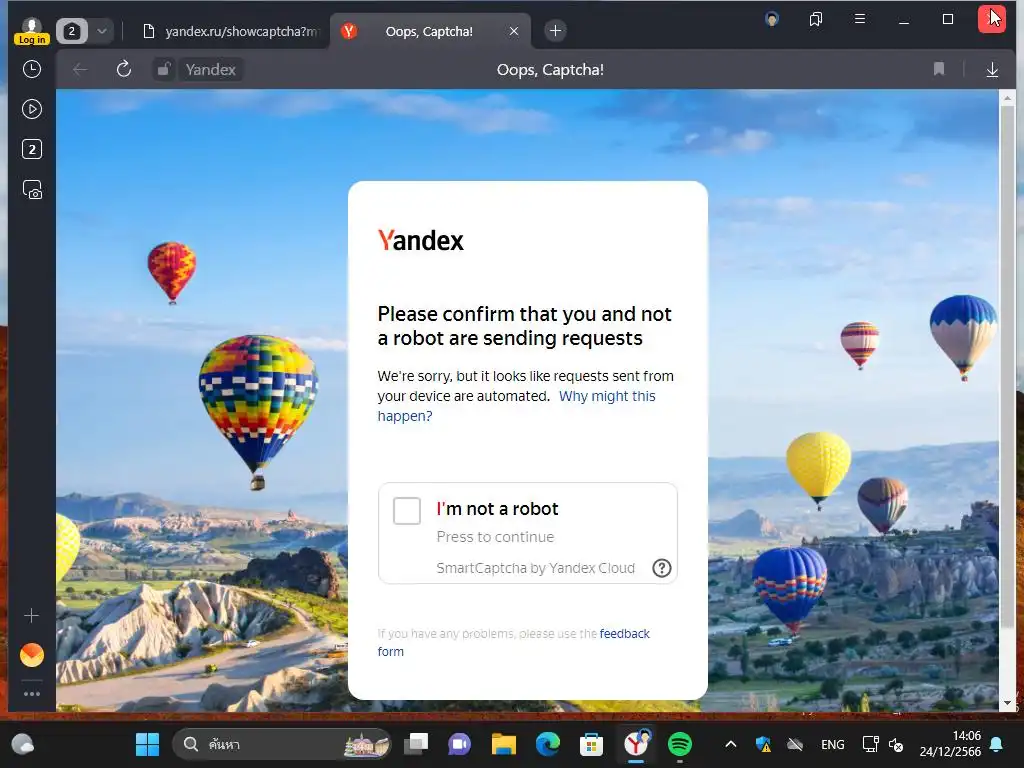This screenshot has width=1024, height=768.
Task: Open the browser profile avatar icon
Action: point(772,19)
